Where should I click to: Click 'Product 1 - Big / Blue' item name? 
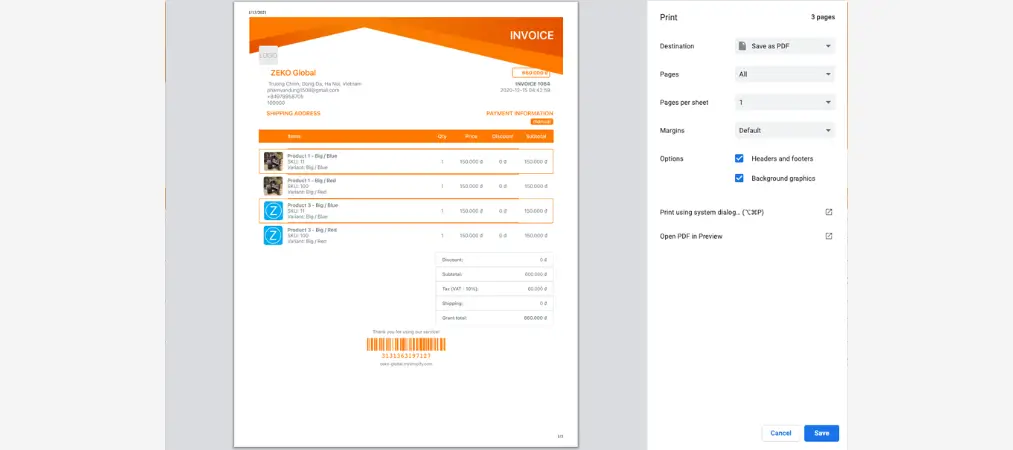(x=312, y=156)
